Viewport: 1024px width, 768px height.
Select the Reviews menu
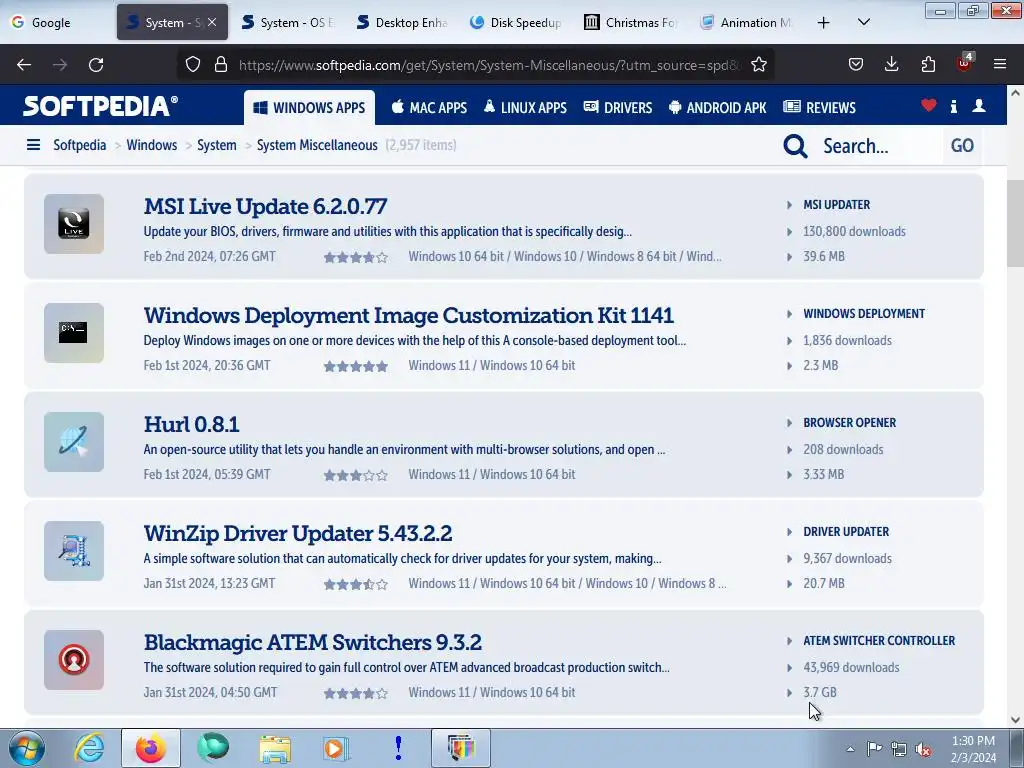[820, 108]
